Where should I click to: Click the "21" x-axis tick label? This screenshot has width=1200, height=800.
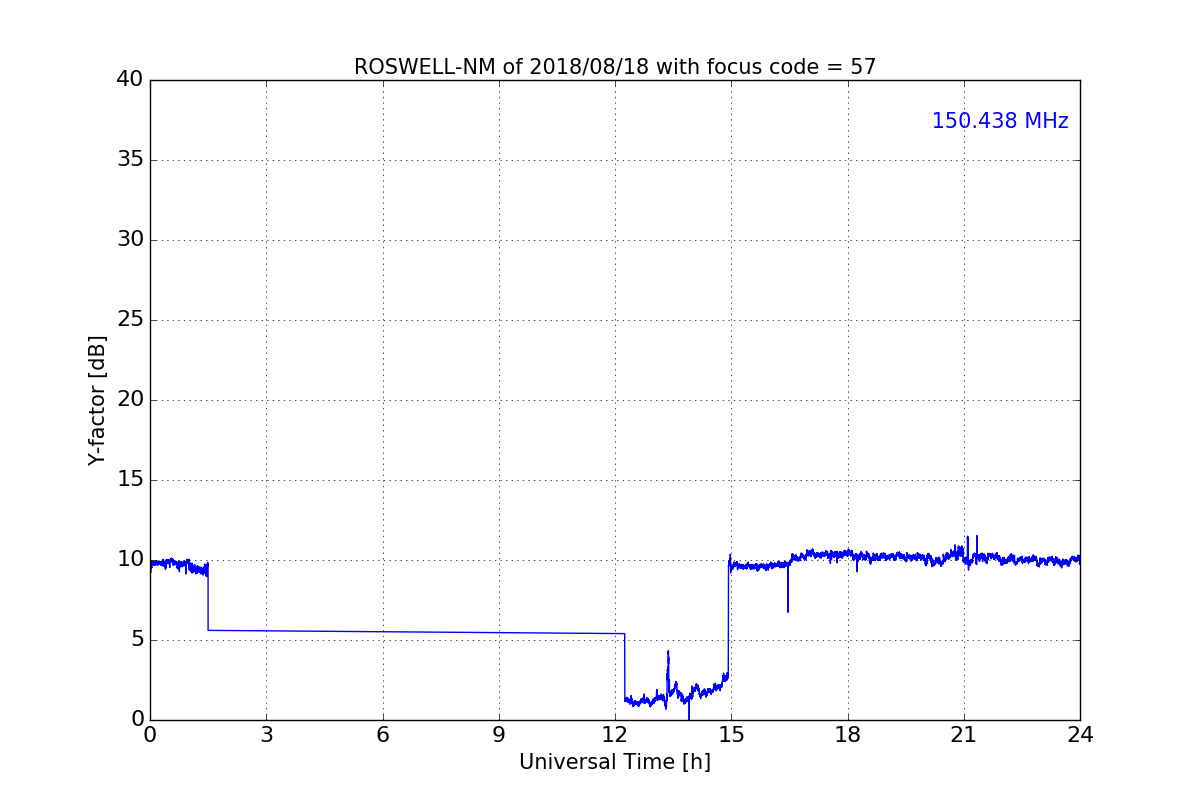pos(964,735)
